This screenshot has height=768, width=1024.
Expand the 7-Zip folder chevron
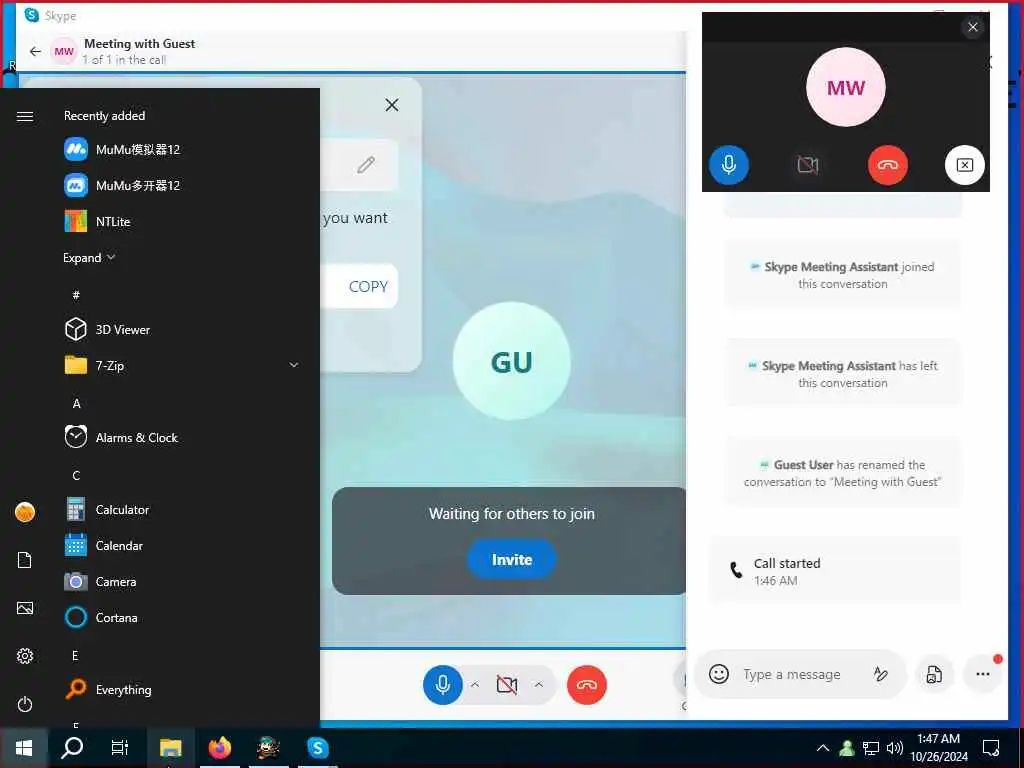[x=294, y=365]
